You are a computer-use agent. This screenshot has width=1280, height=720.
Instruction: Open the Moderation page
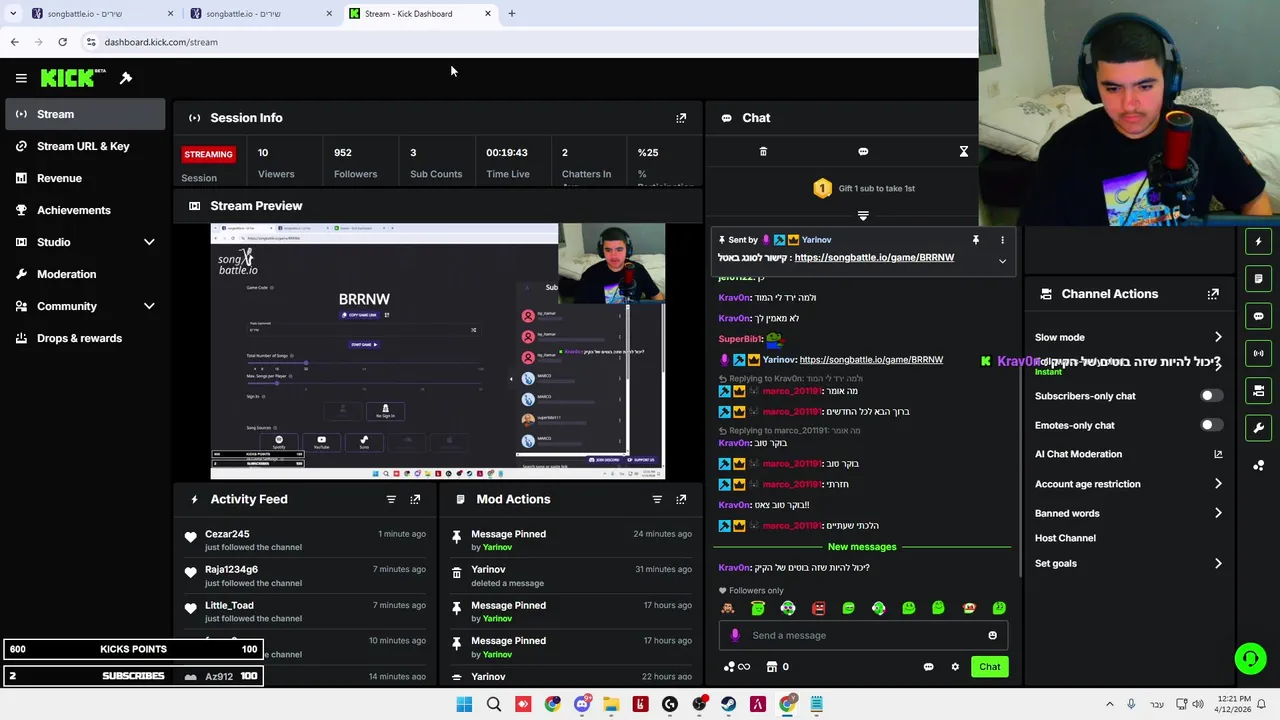pos(85,274)
